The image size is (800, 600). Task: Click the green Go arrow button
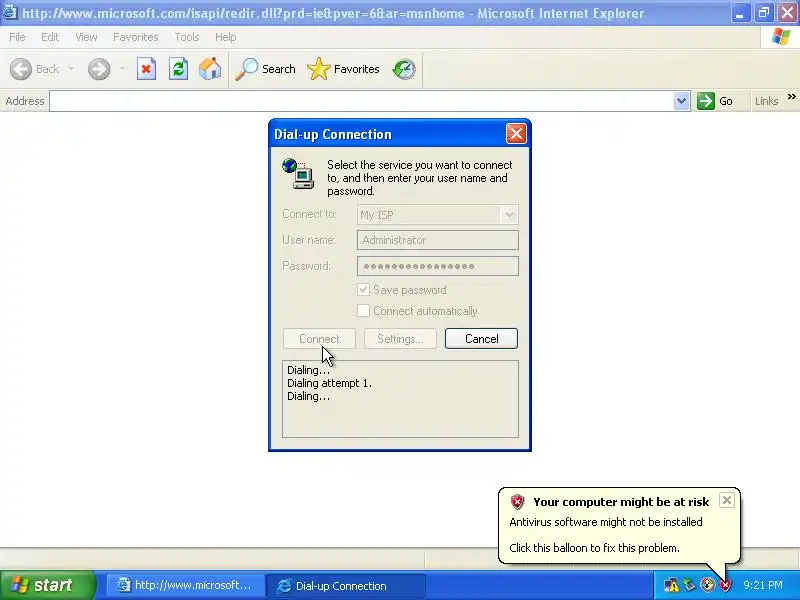coord(706,101)
